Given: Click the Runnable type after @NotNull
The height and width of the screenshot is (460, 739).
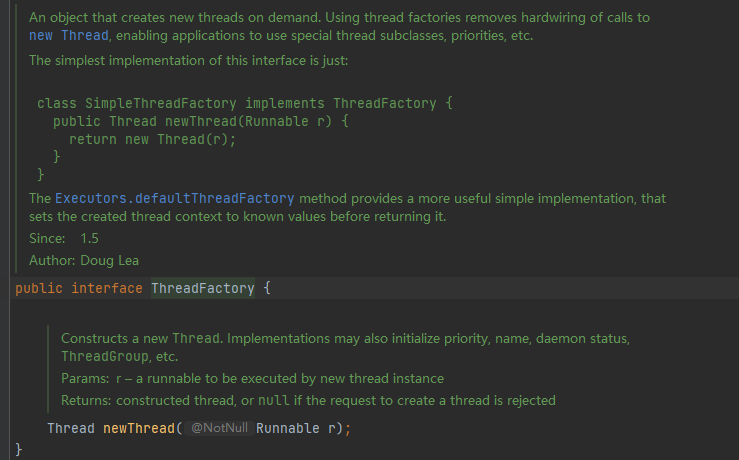Looking at the screenshot, I should tap(288, 428).
